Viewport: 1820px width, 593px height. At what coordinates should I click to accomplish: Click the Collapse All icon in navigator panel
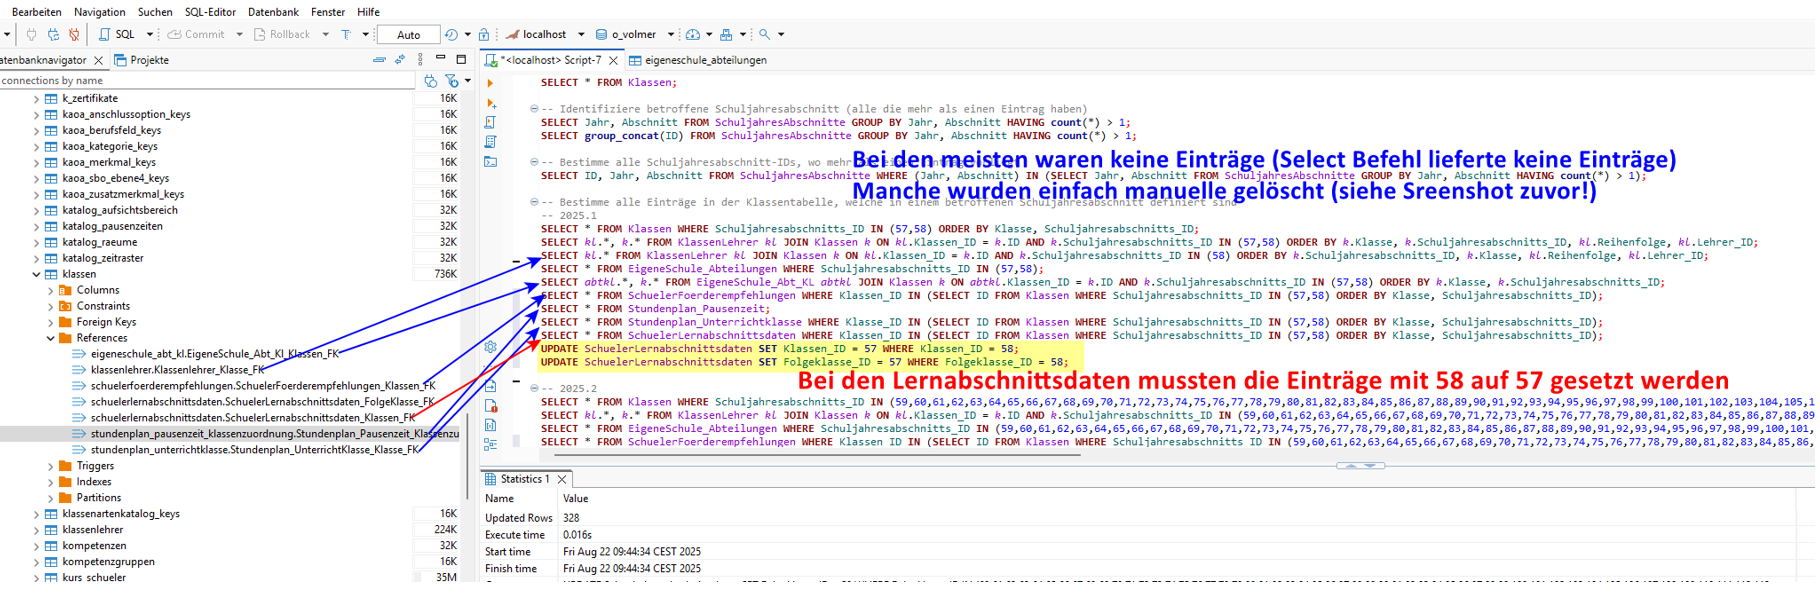point(379,60)
